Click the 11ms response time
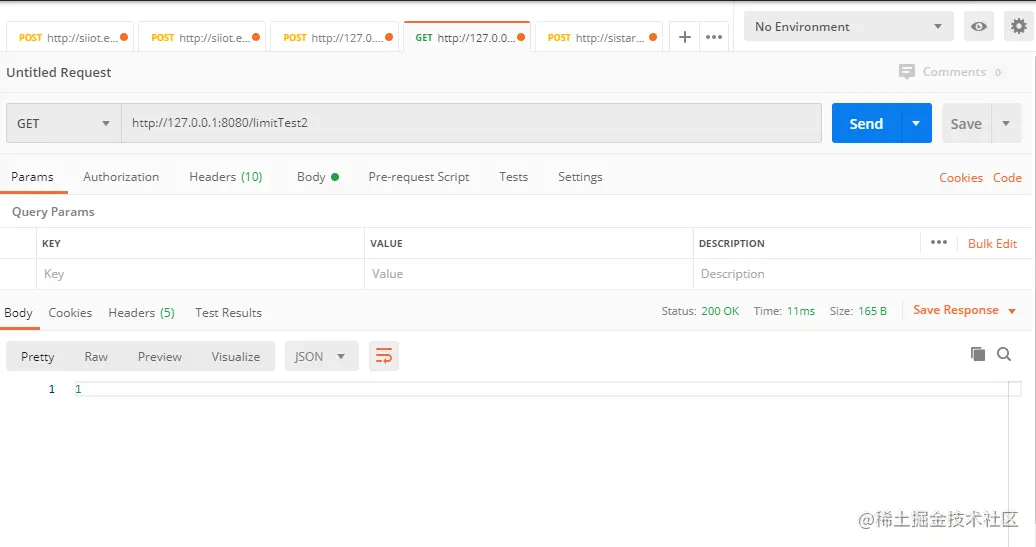1036x547 pixels. point(801,310)
